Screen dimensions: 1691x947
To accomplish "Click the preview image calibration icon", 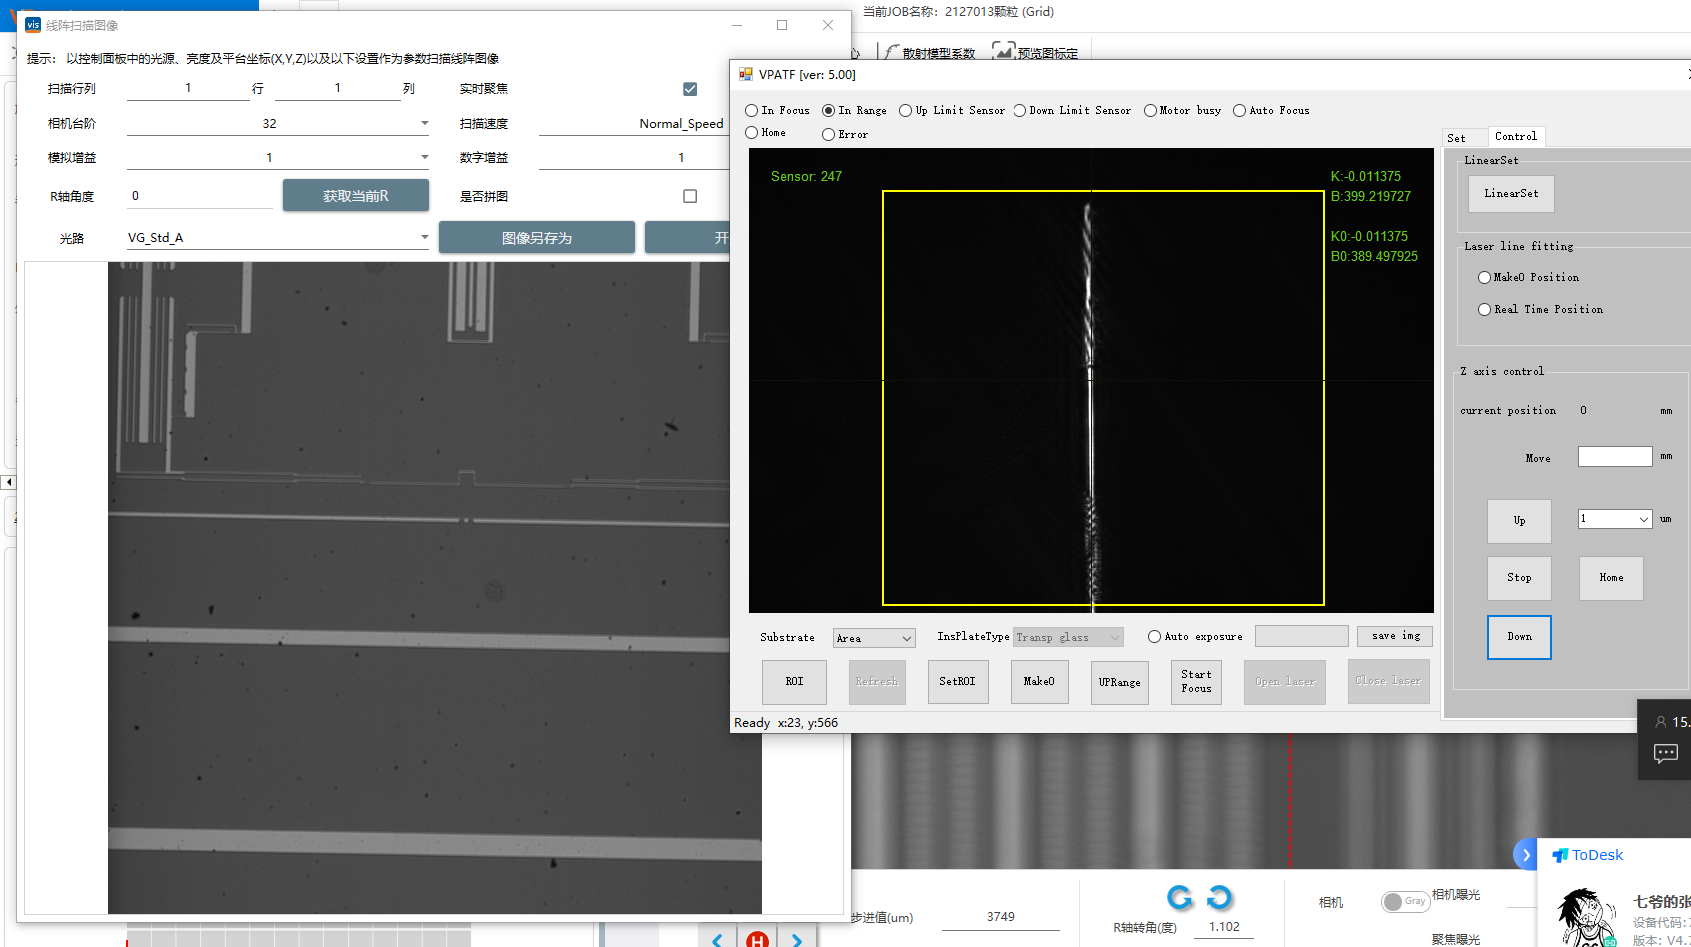I will (x=1003, y=51).
